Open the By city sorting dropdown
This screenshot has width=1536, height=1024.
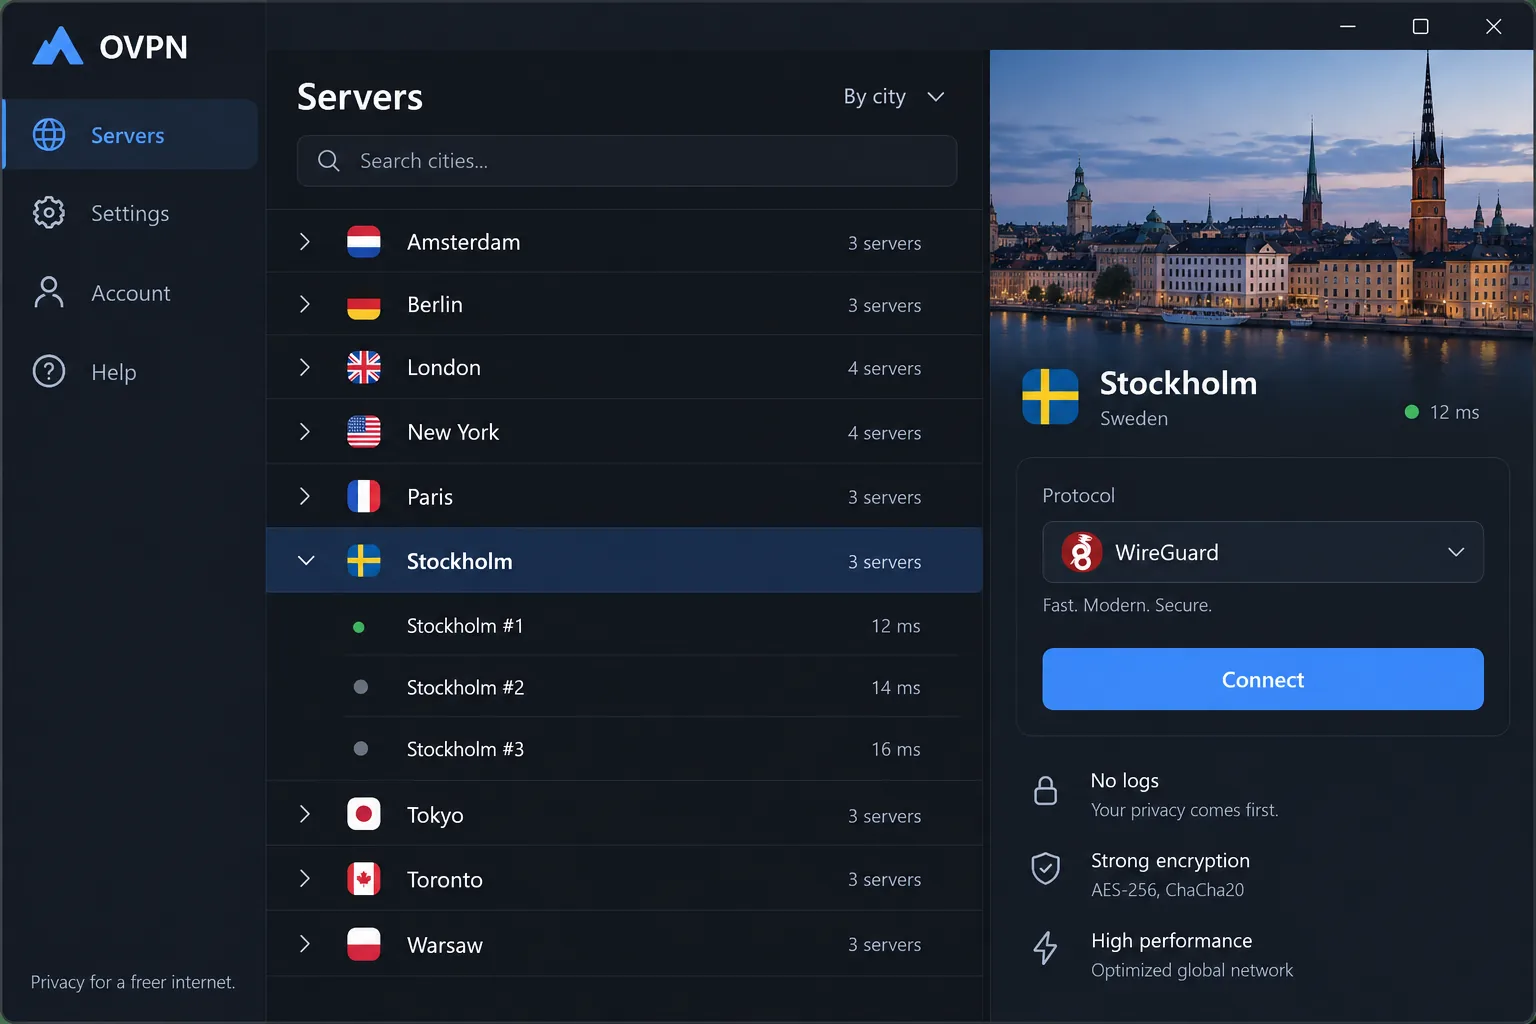(894, 96)
